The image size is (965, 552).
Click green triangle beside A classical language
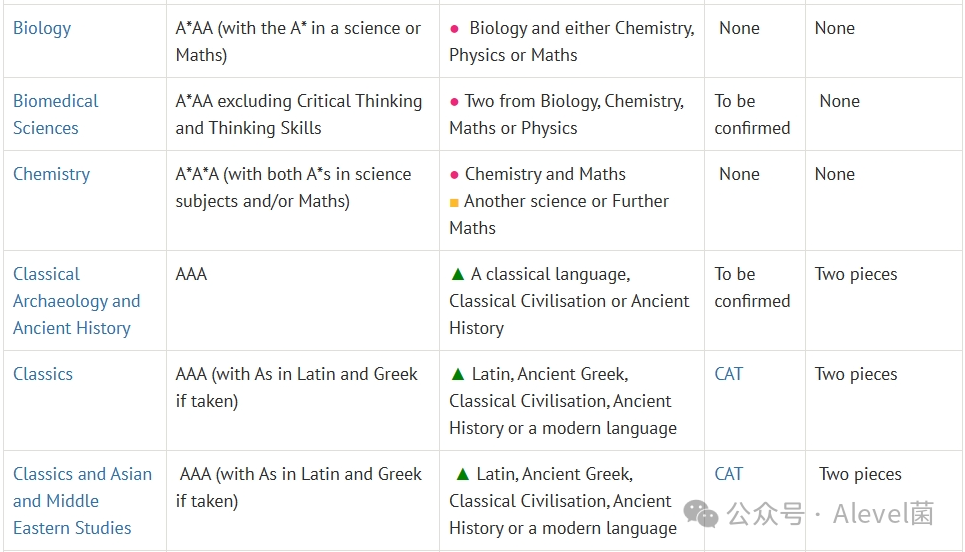457,274
